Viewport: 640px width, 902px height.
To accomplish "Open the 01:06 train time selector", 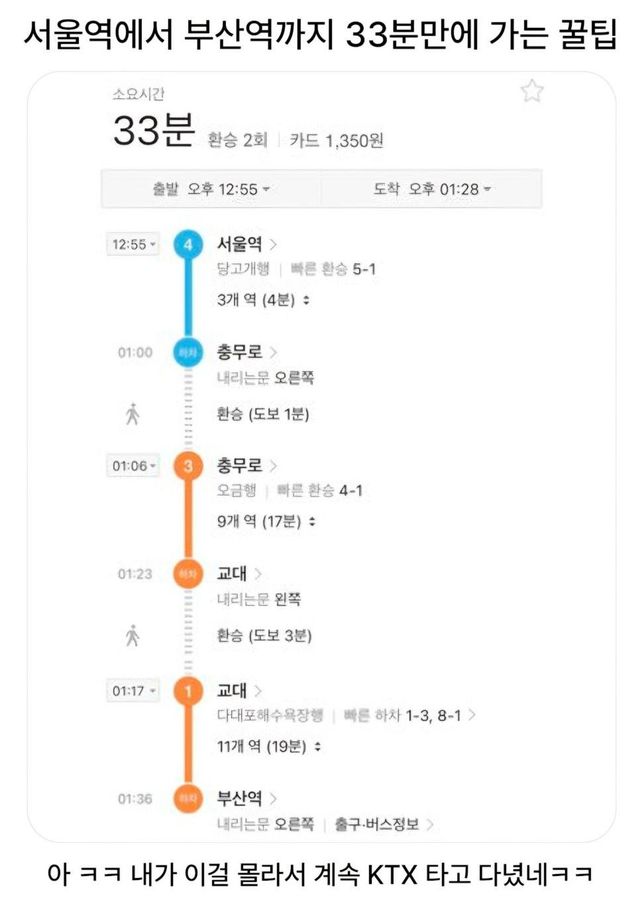I will click(x=133, y=466).
